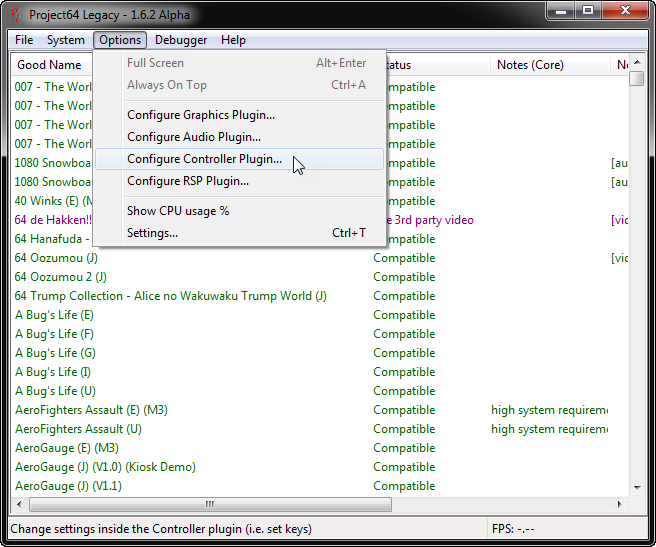Select A Bug's Life (I) row
656x547 pixels.
point(320,372)
